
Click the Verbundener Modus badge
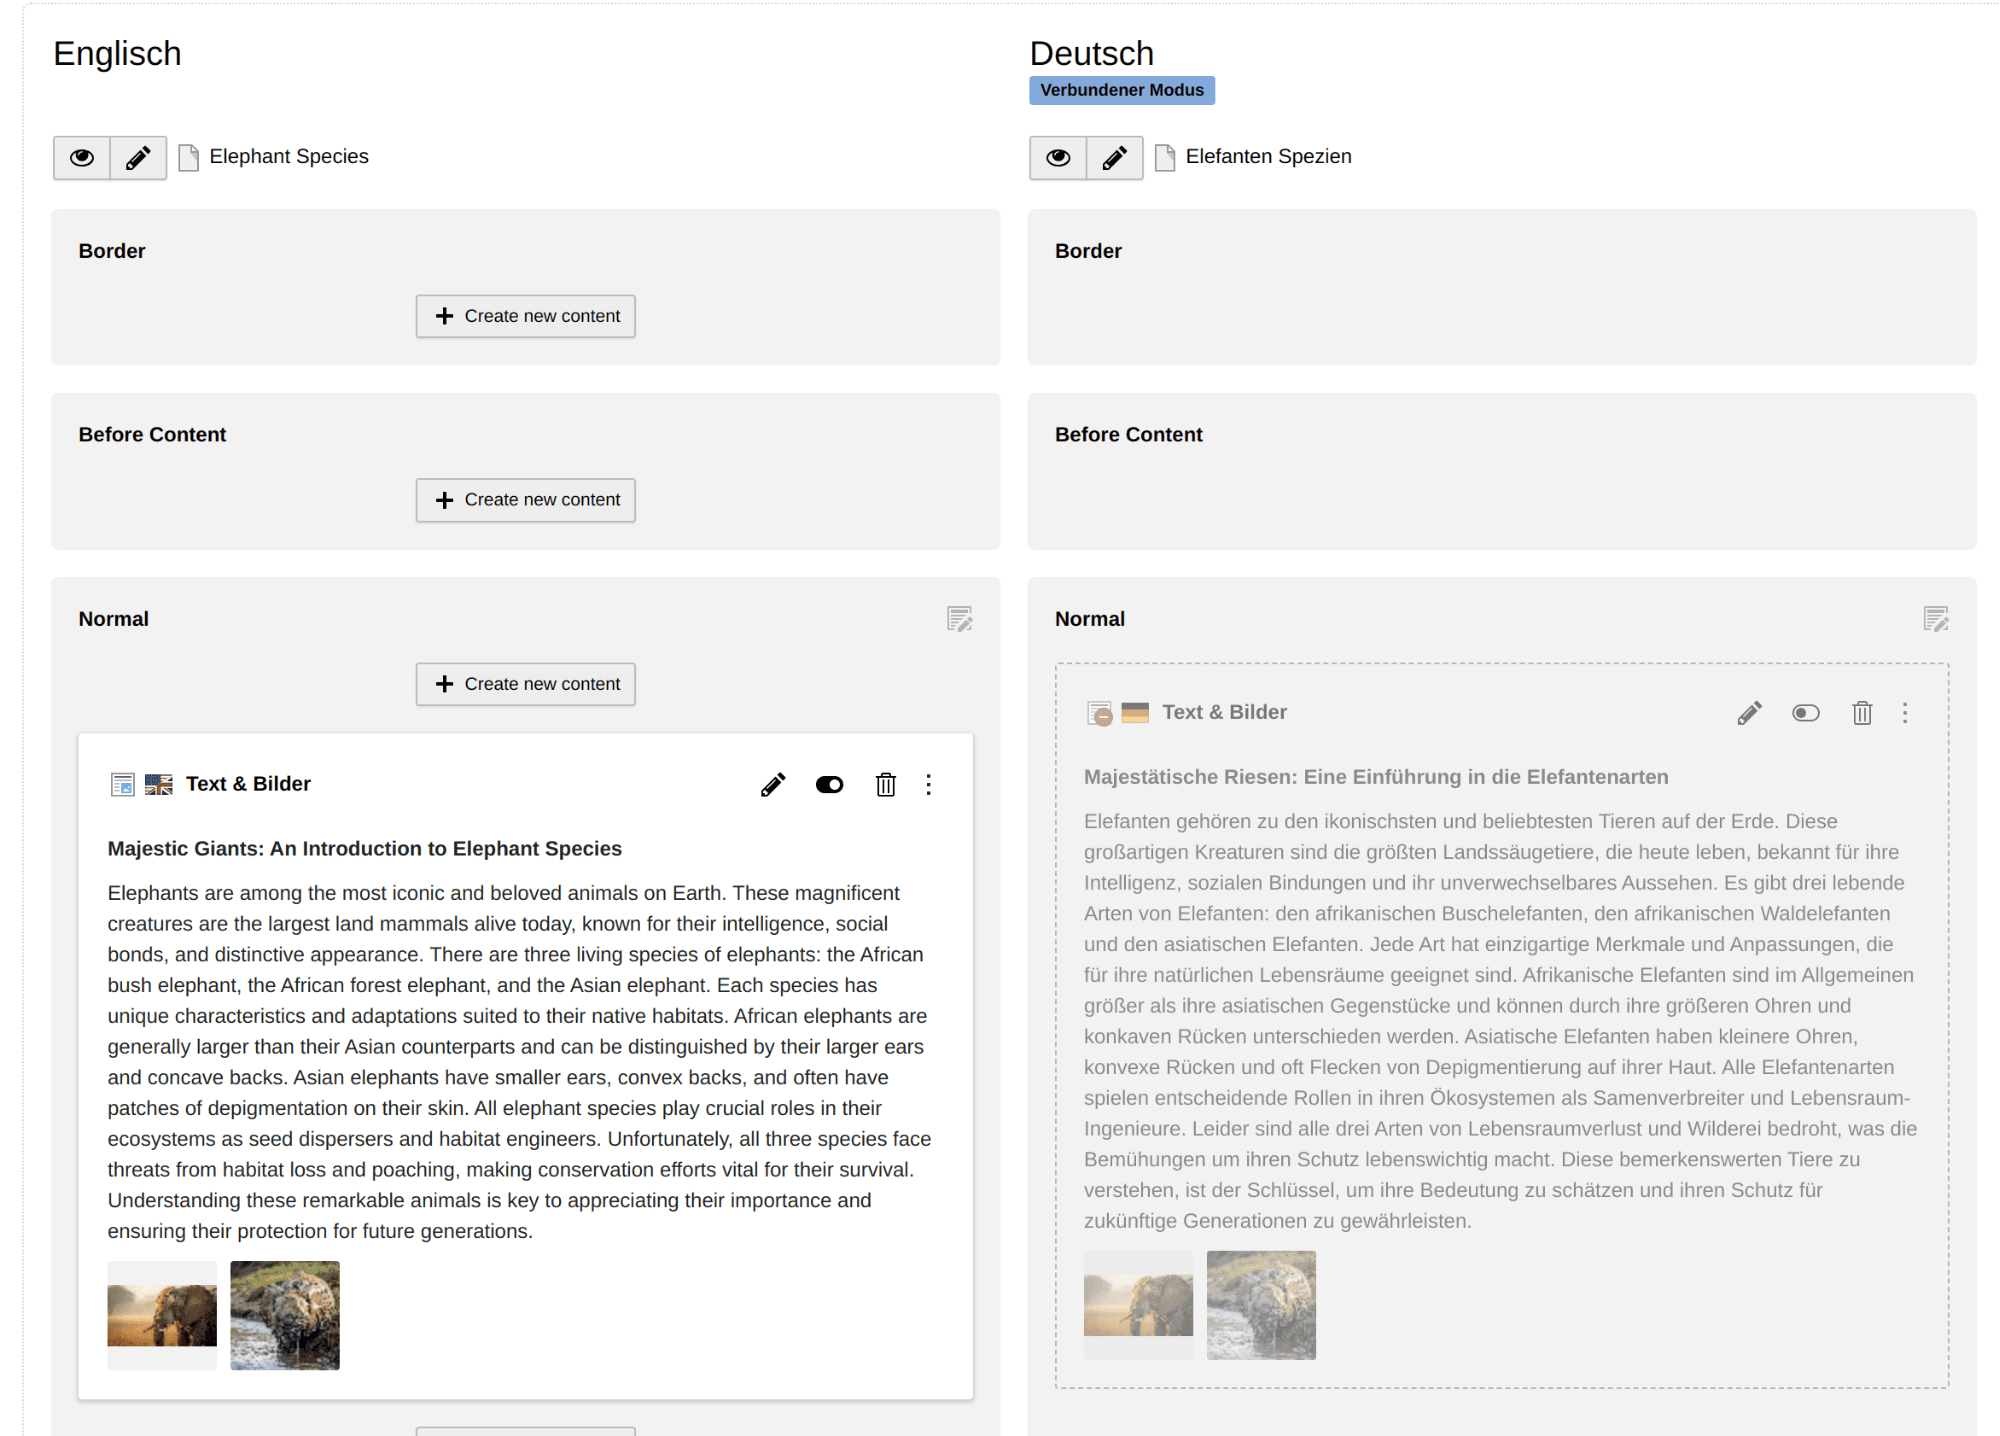click(1122, 90)
